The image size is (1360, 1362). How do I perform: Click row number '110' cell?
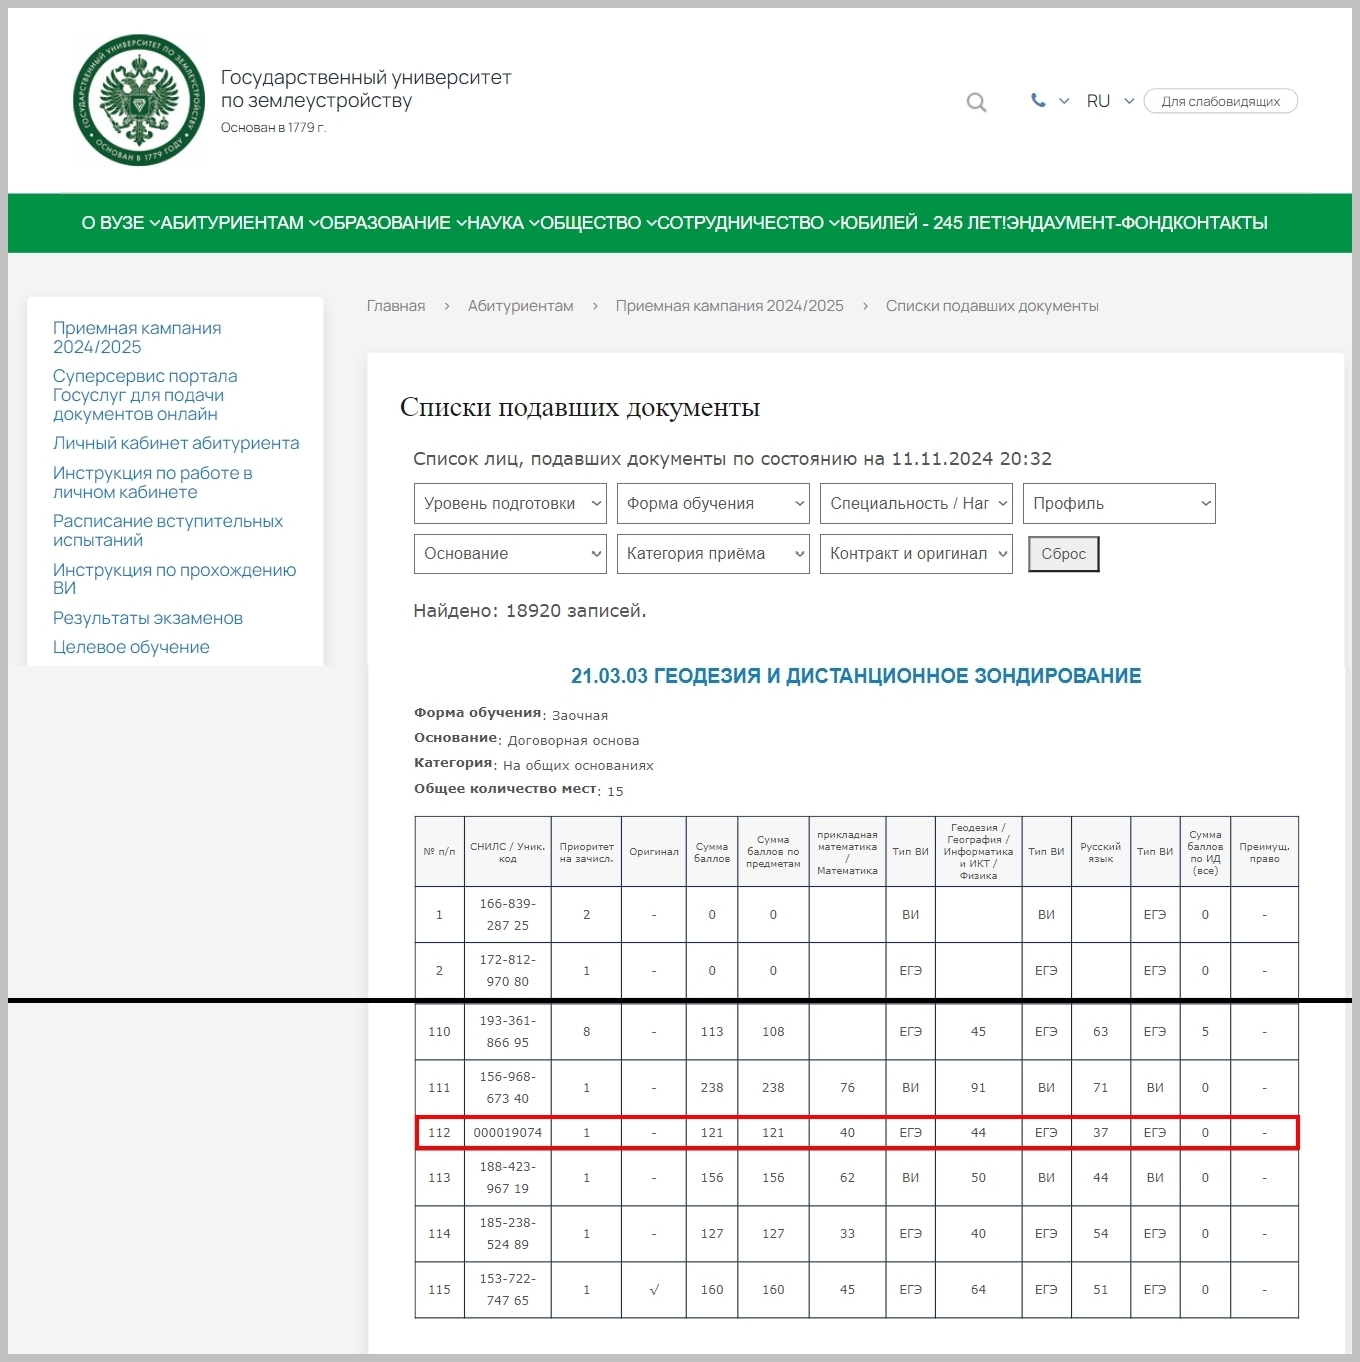click(x=439, y=1032)
